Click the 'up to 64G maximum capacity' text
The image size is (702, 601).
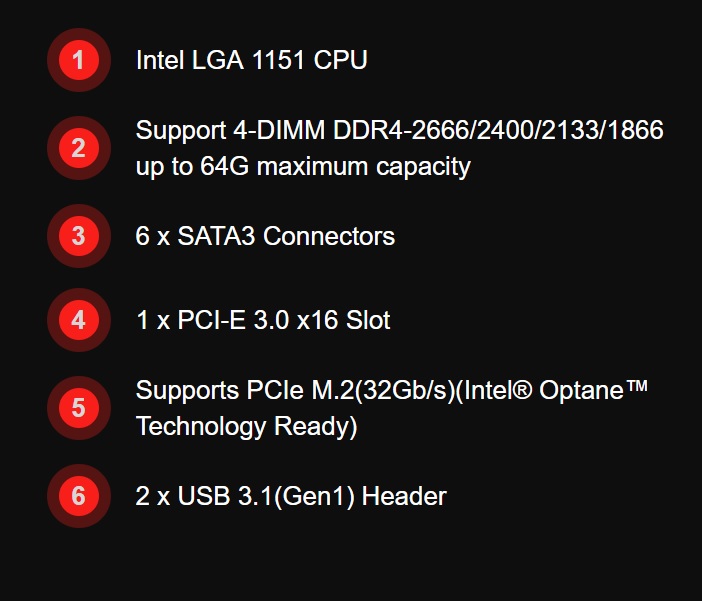point(303,167)
